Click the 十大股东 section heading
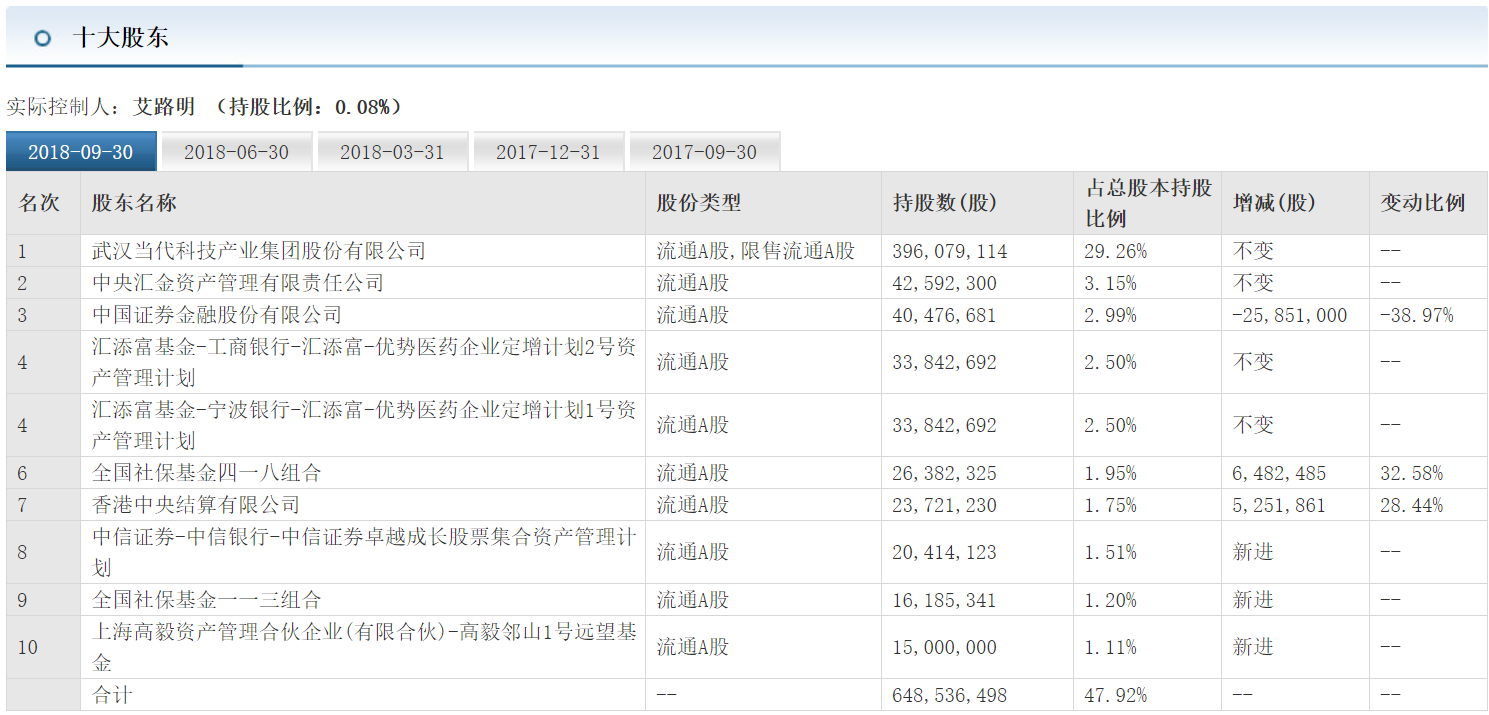The width and height of the screenshot is (1489, 715). pos(120,38)
